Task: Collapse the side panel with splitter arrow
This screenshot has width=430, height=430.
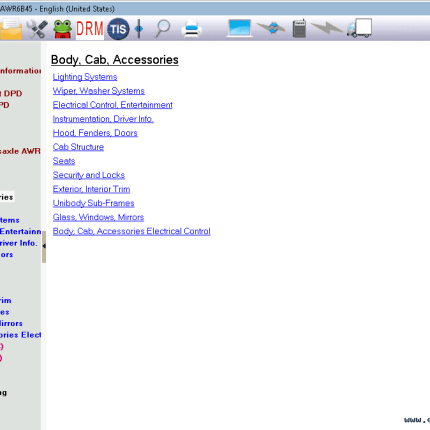Action: (44, 246)
